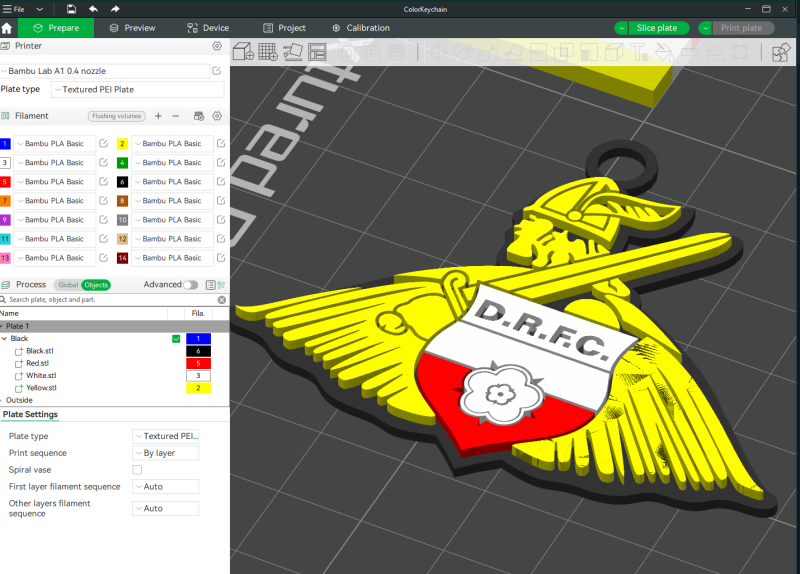The image size is (800, 574).
Task: Click the compare presets icon in Process
Action: (221, 285)
